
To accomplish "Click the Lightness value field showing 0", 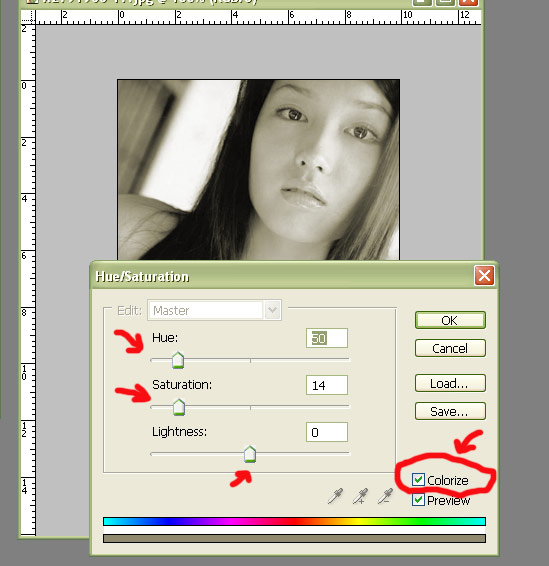I will 327,432.
